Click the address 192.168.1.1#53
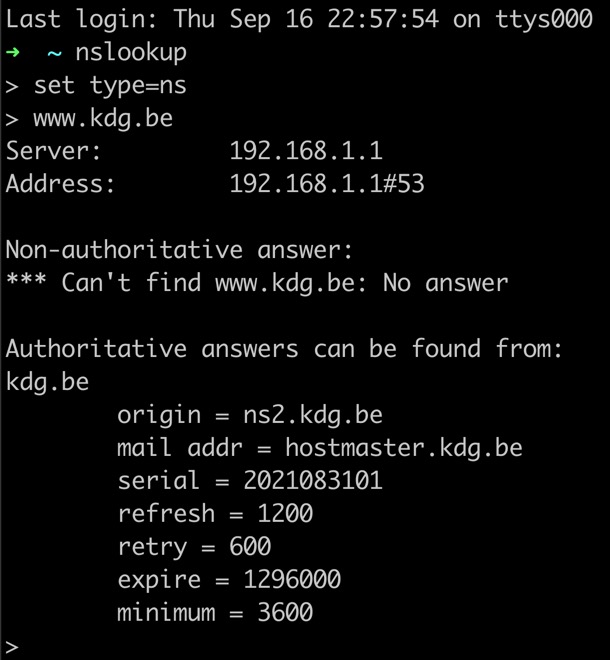Screen dimensions: 610x660 coord(327,183)
